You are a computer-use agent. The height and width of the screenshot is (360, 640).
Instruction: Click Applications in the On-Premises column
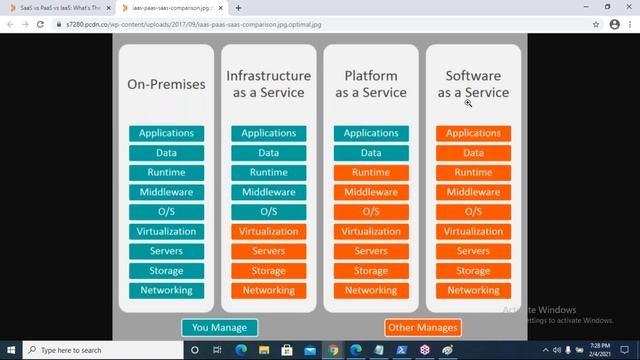pos(167,133)
